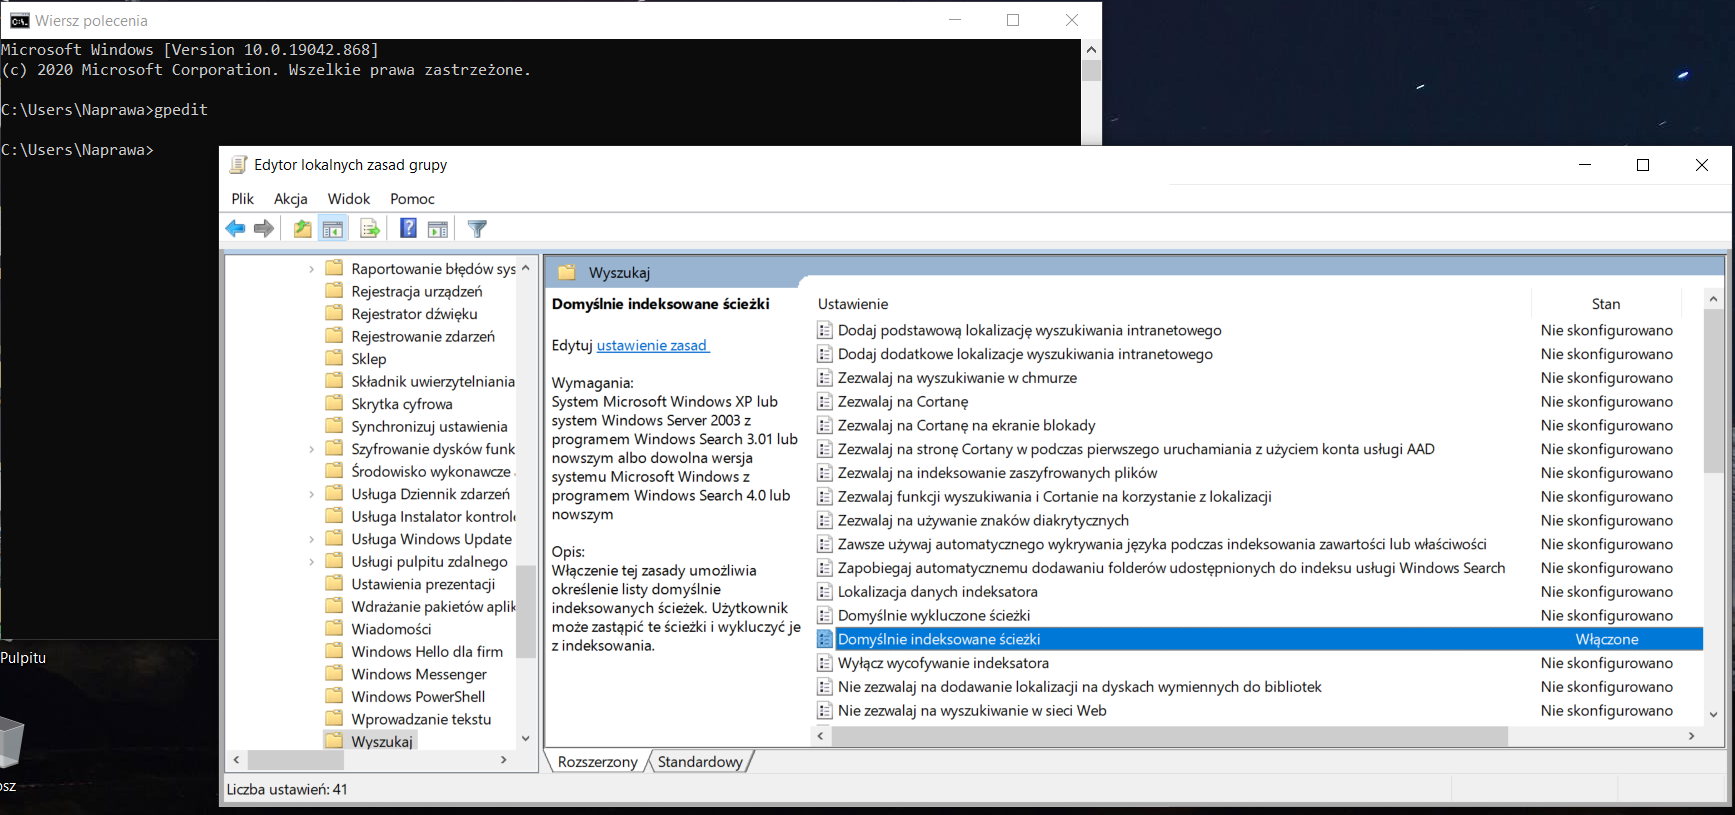Image resolution: width=1735 pixels, height=815 pixels.
Task: Open the help toolbar icon
Action: (408, 229)
